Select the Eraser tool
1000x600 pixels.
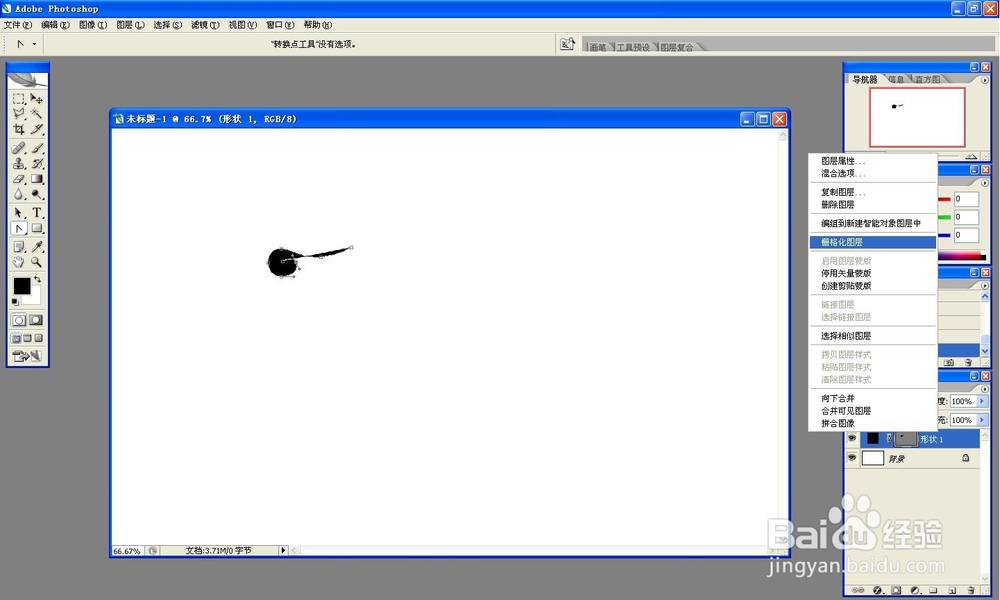[x=18, y=179]
